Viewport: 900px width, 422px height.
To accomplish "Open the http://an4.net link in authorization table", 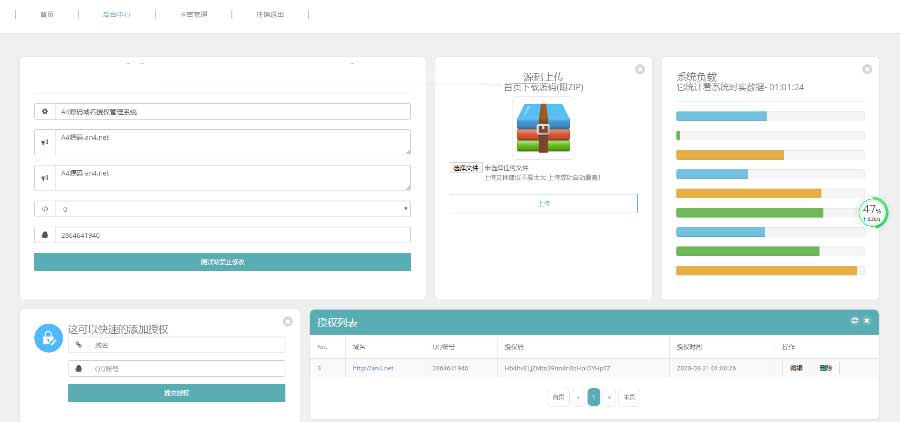I will (x=372, y=368).
